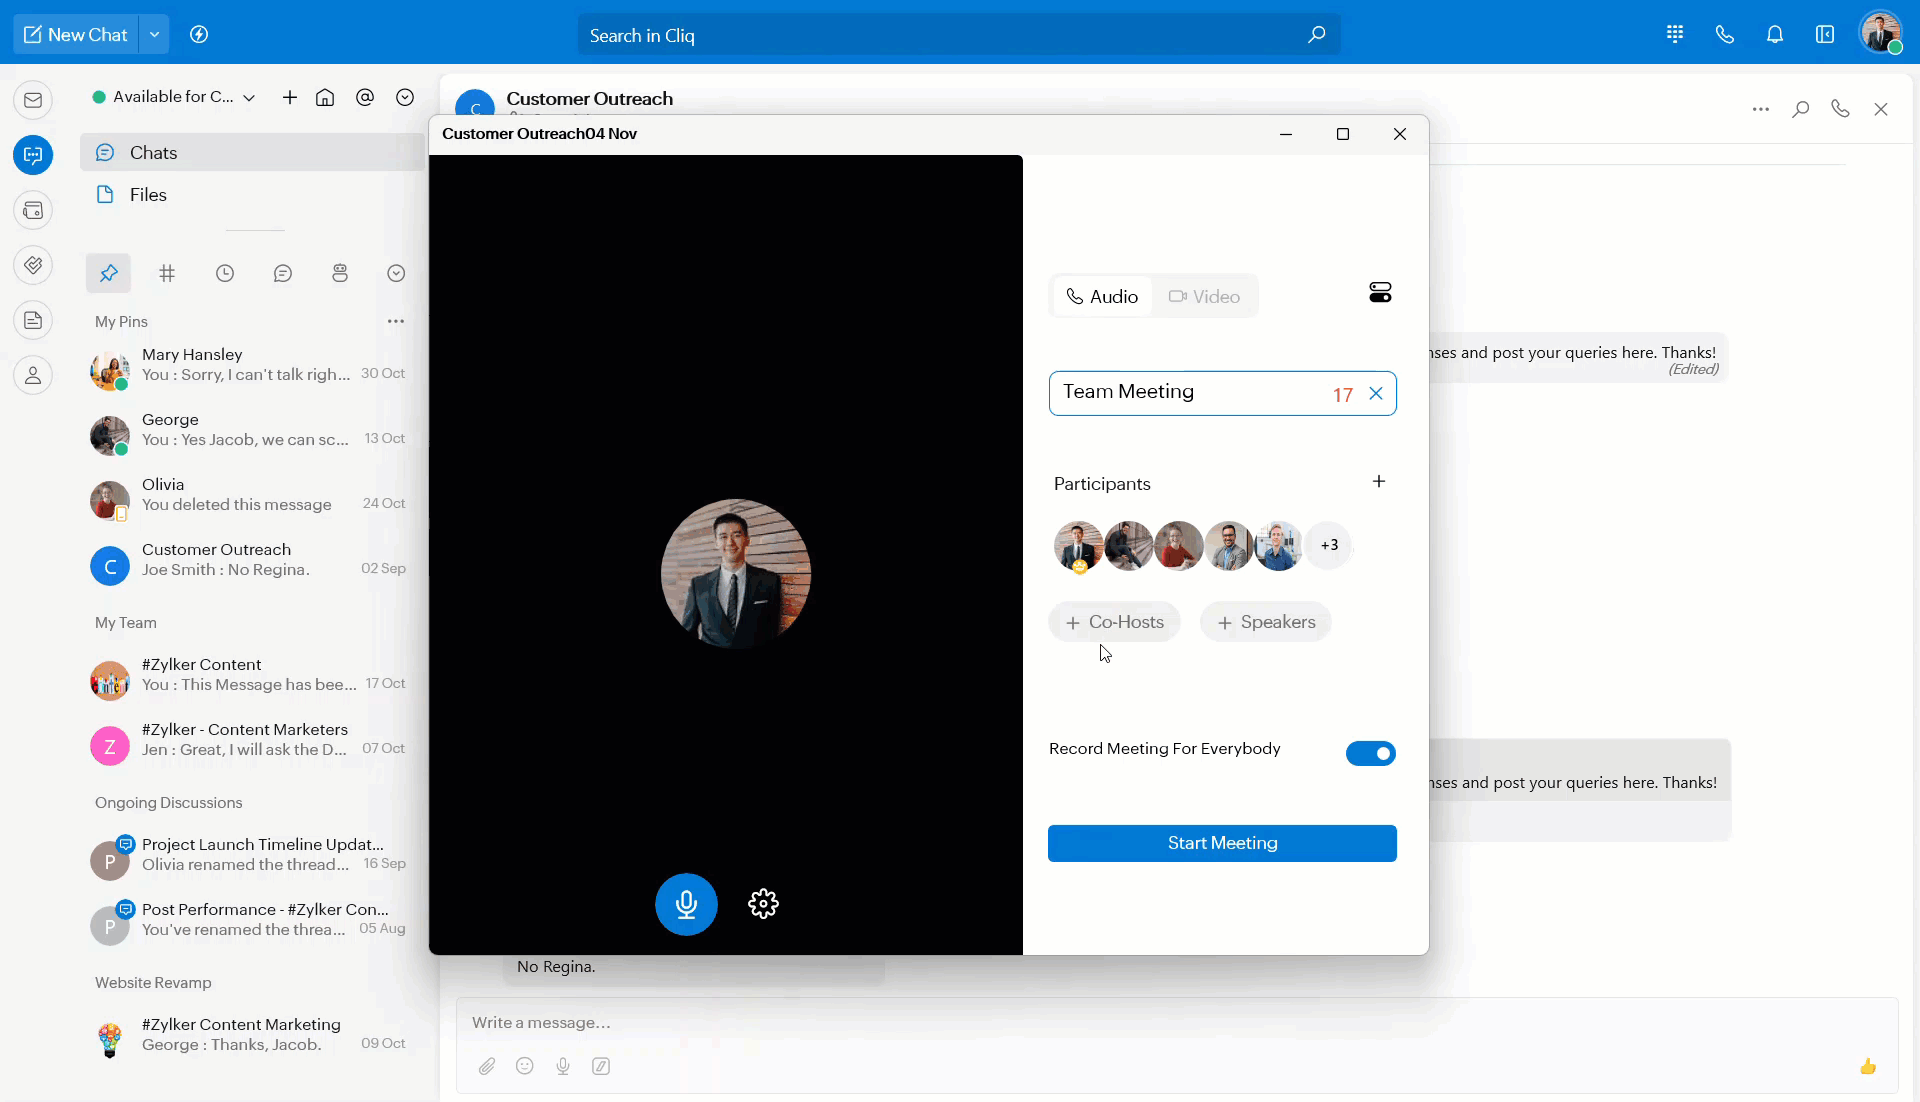This screenshot has width=1920, height=1102.
Task: Open the Files section
Action: (148, 195)
